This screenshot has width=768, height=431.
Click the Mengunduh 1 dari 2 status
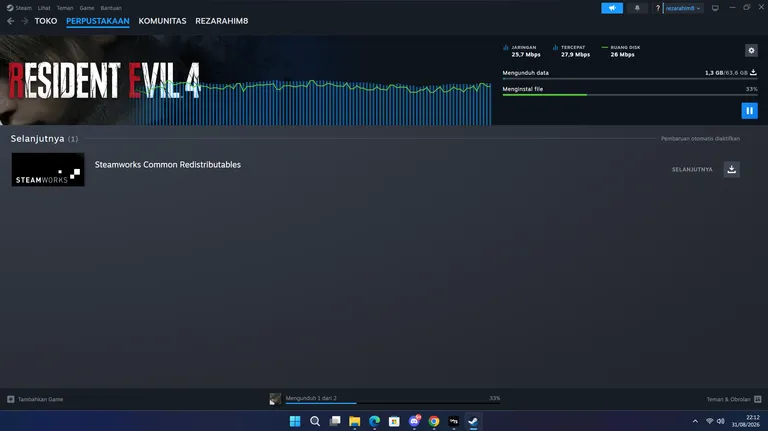click(311, 398)
